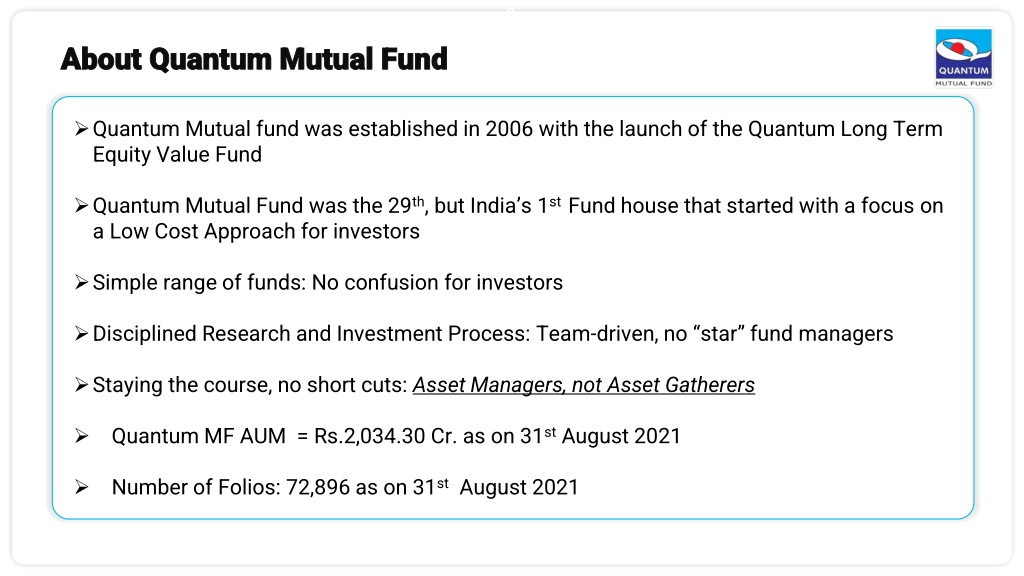Click the arrow bullet before 'Quantum Mutual fund was established'
This screenshot has width=1024, height=576.
click(81, 129)
